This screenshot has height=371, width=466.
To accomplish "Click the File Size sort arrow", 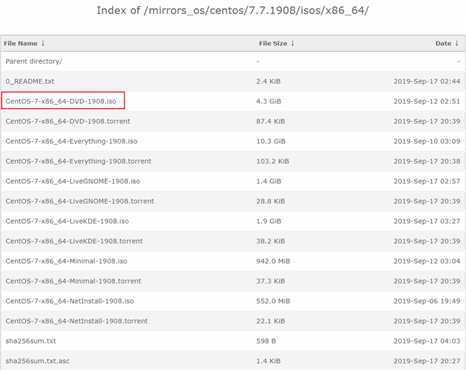I will (x=292, y=44).
